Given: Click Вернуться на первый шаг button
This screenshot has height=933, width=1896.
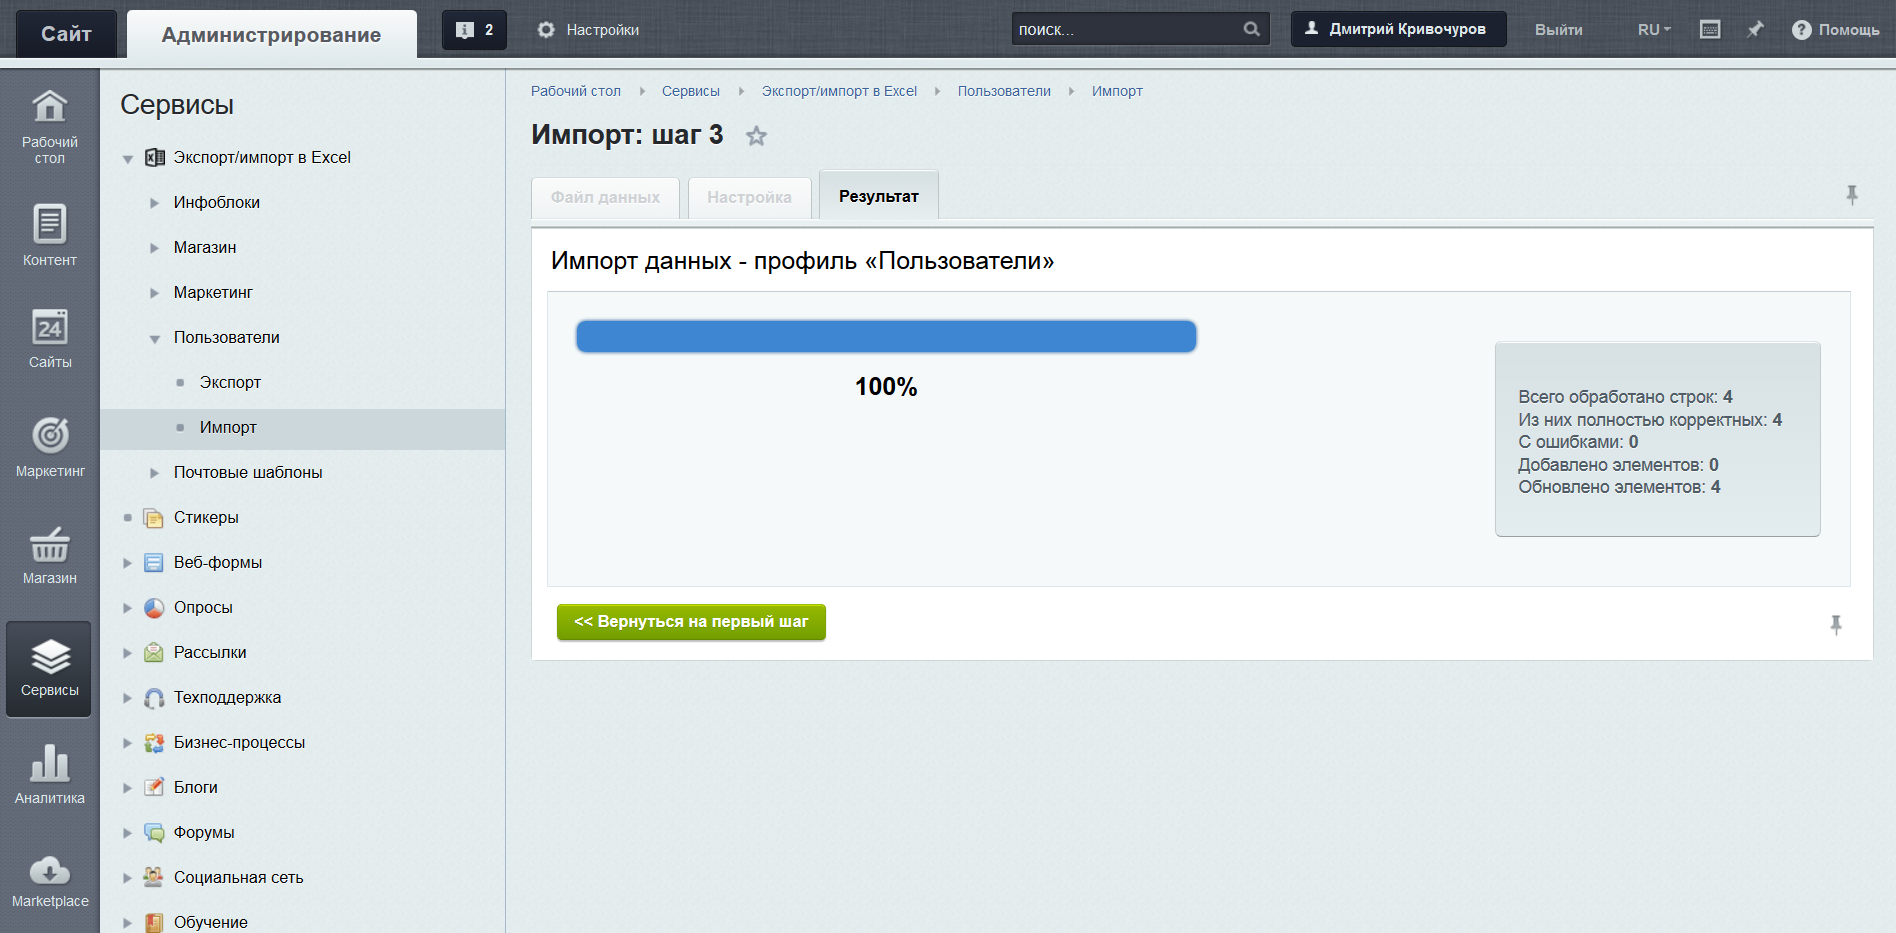Looking at the screenshot, I should pyautogui.click(x=691, y=622).
